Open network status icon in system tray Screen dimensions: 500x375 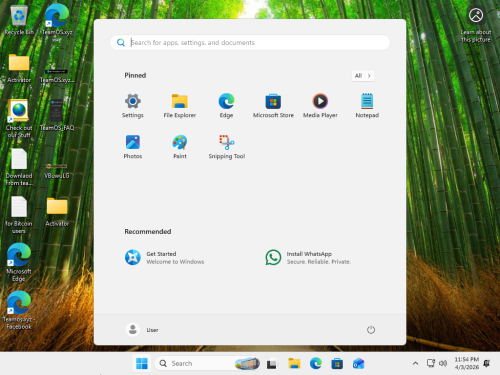pyautogui.click(x=431, y=363)
